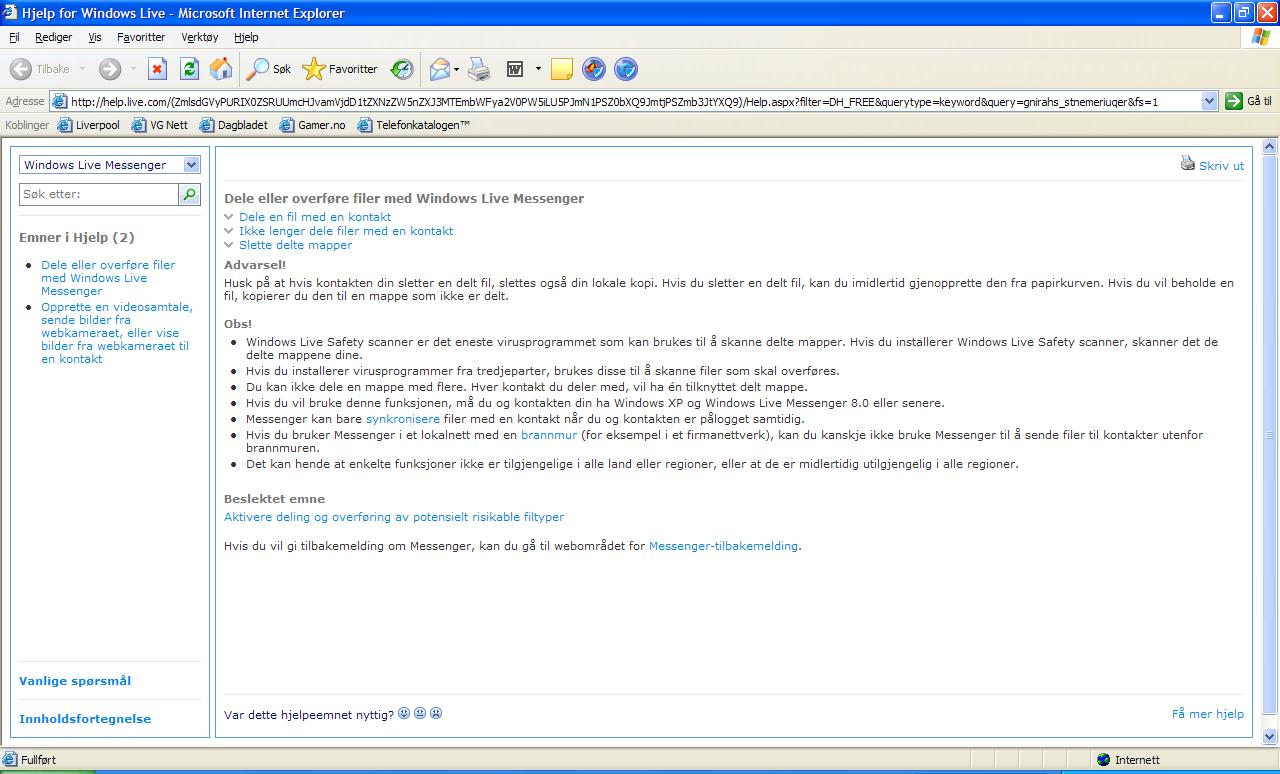This screenshot has height=774, width=1280.
Task: Open "Dele eller overføre filer" sidebar topic
Action: pyautogui.click(x=108, y=278)
